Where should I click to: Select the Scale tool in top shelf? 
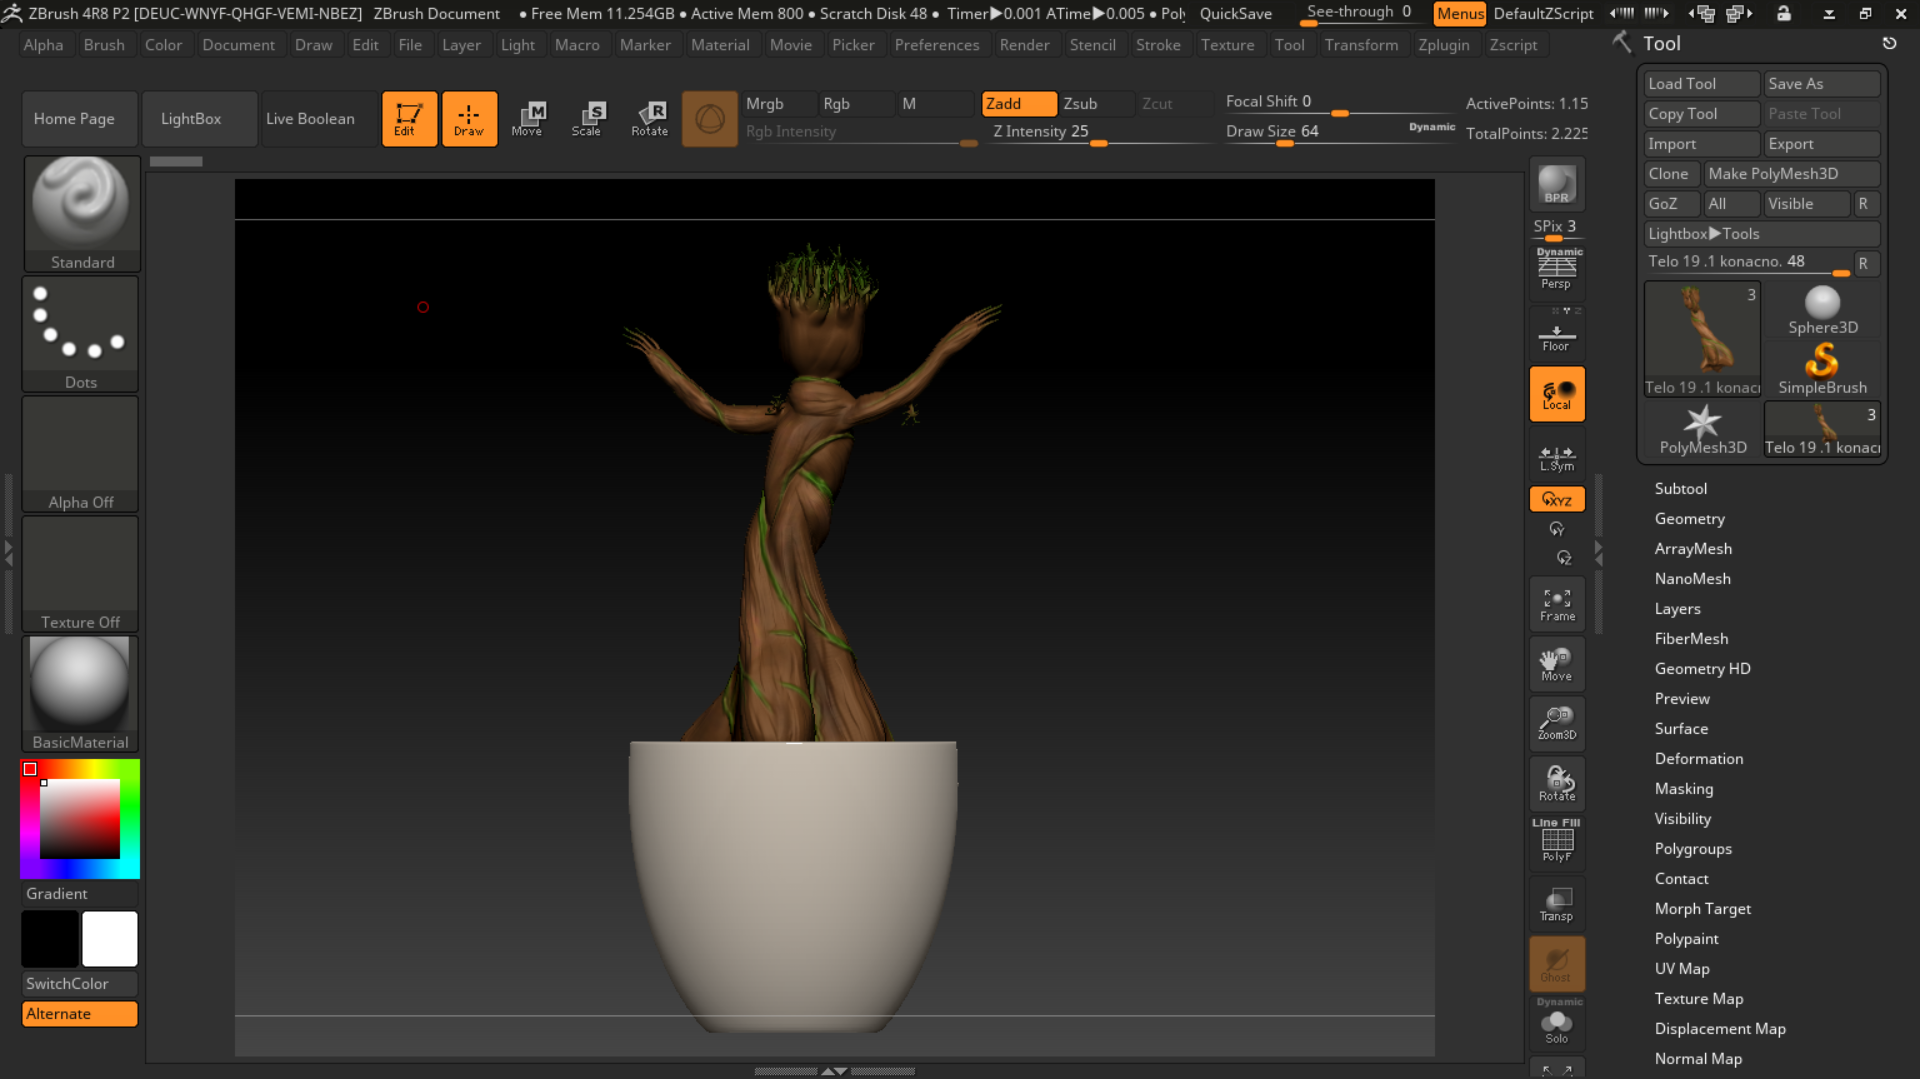588,119
